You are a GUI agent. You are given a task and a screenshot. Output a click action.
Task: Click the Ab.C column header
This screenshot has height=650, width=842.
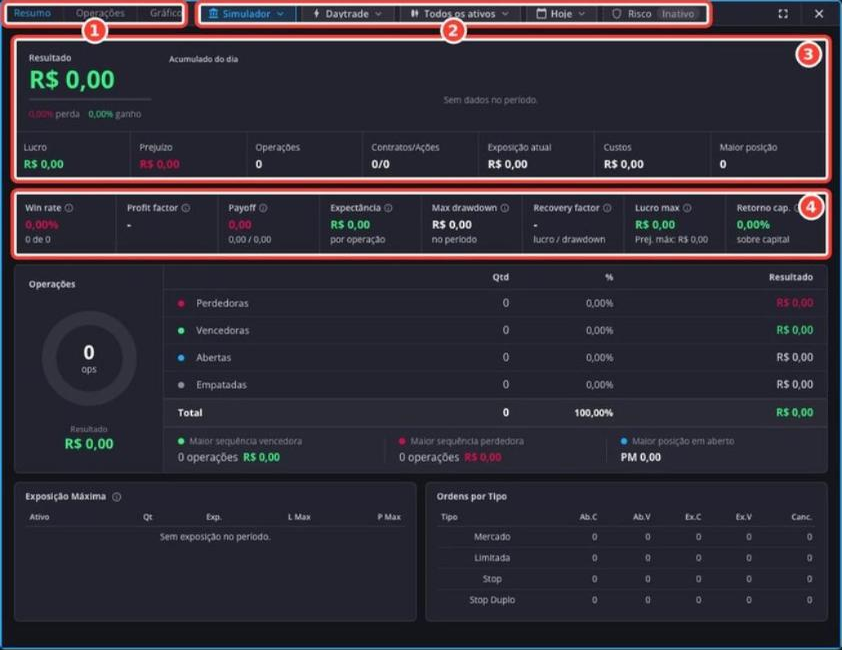coord(588,517)
